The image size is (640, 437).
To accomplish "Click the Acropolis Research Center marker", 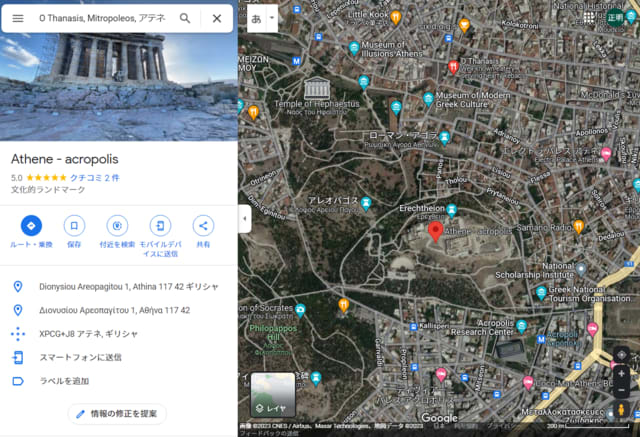I will click(x=521, y=326).
